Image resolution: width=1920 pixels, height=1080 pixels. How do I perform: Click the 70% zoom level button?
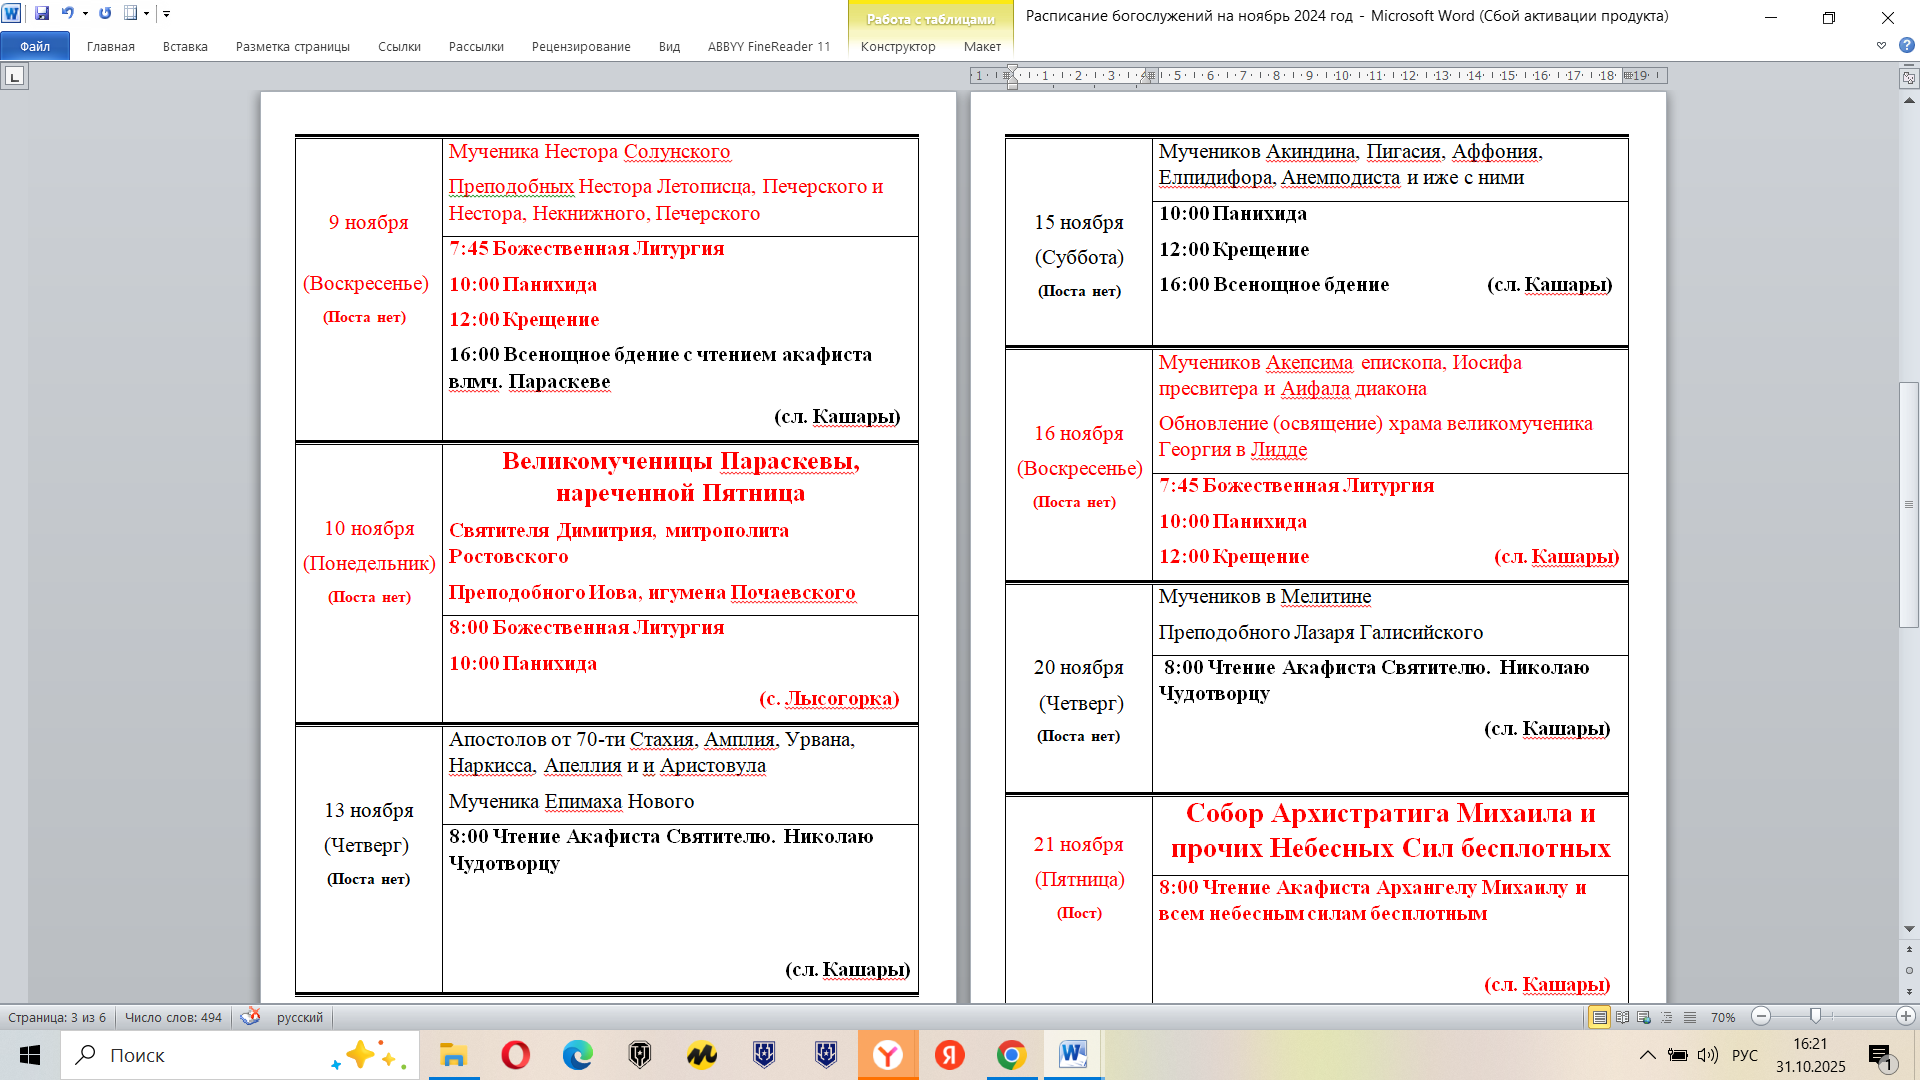[1722, 1017]
